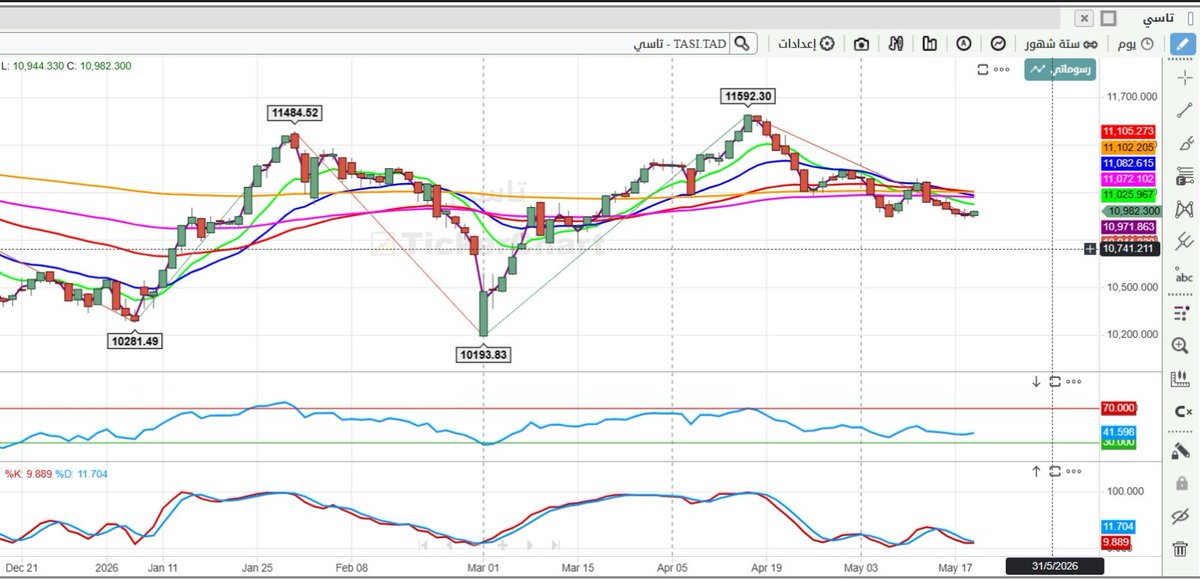Maximize the stochastic indicator pane
The width and height of the screenshot is (1200, 580).
point(1055,471)
